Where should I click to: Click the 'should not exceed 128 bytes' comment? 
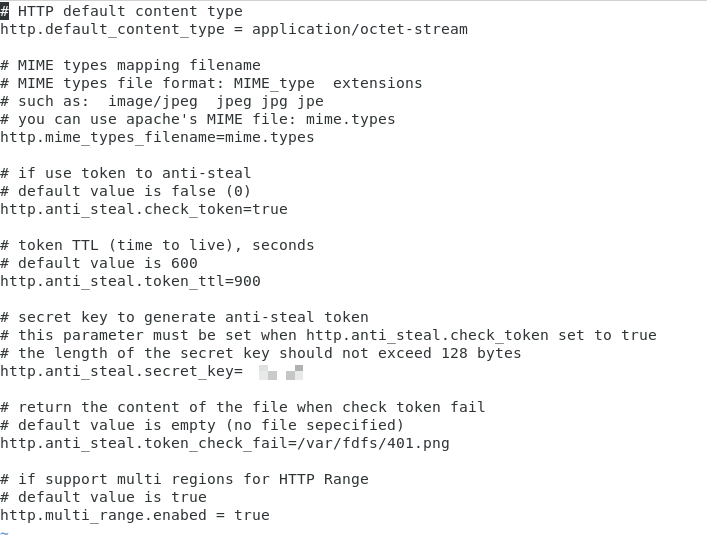coord(400,353)
